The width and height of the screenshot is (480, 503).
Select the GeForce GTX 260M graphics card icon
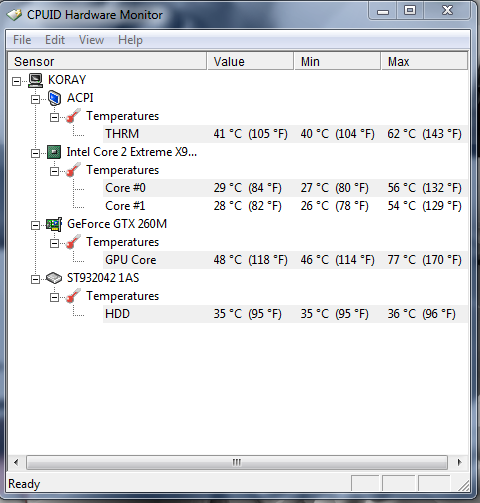click(54, 224)
